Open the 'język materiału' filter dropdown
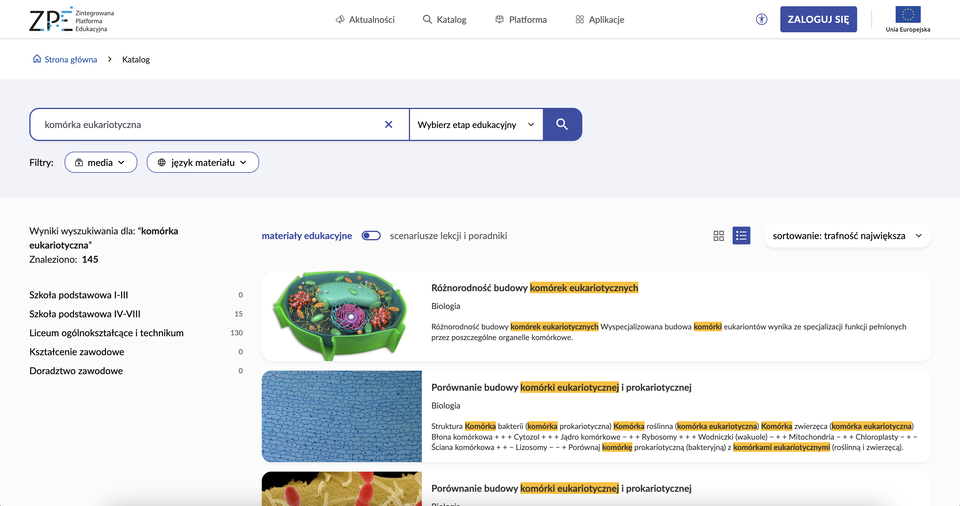Viewport: 960px width, 506px height. [x=202, y=162]
